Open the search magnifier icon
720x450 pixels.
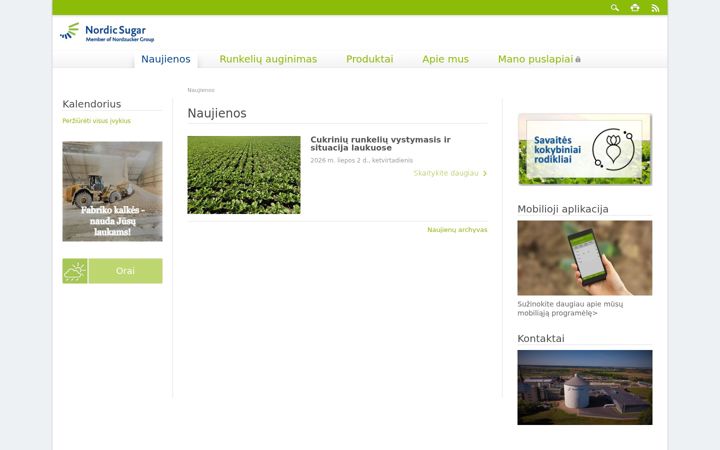[615, 8]
